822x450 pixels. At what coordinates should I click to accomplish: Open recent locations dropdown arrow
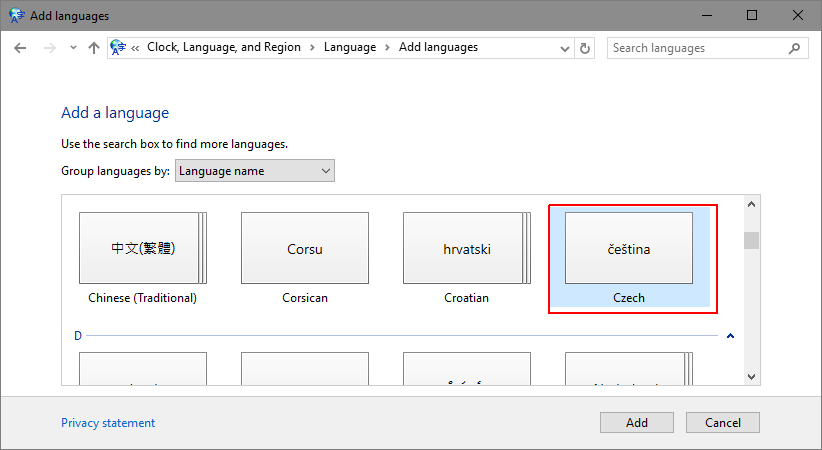click(73, 48)
